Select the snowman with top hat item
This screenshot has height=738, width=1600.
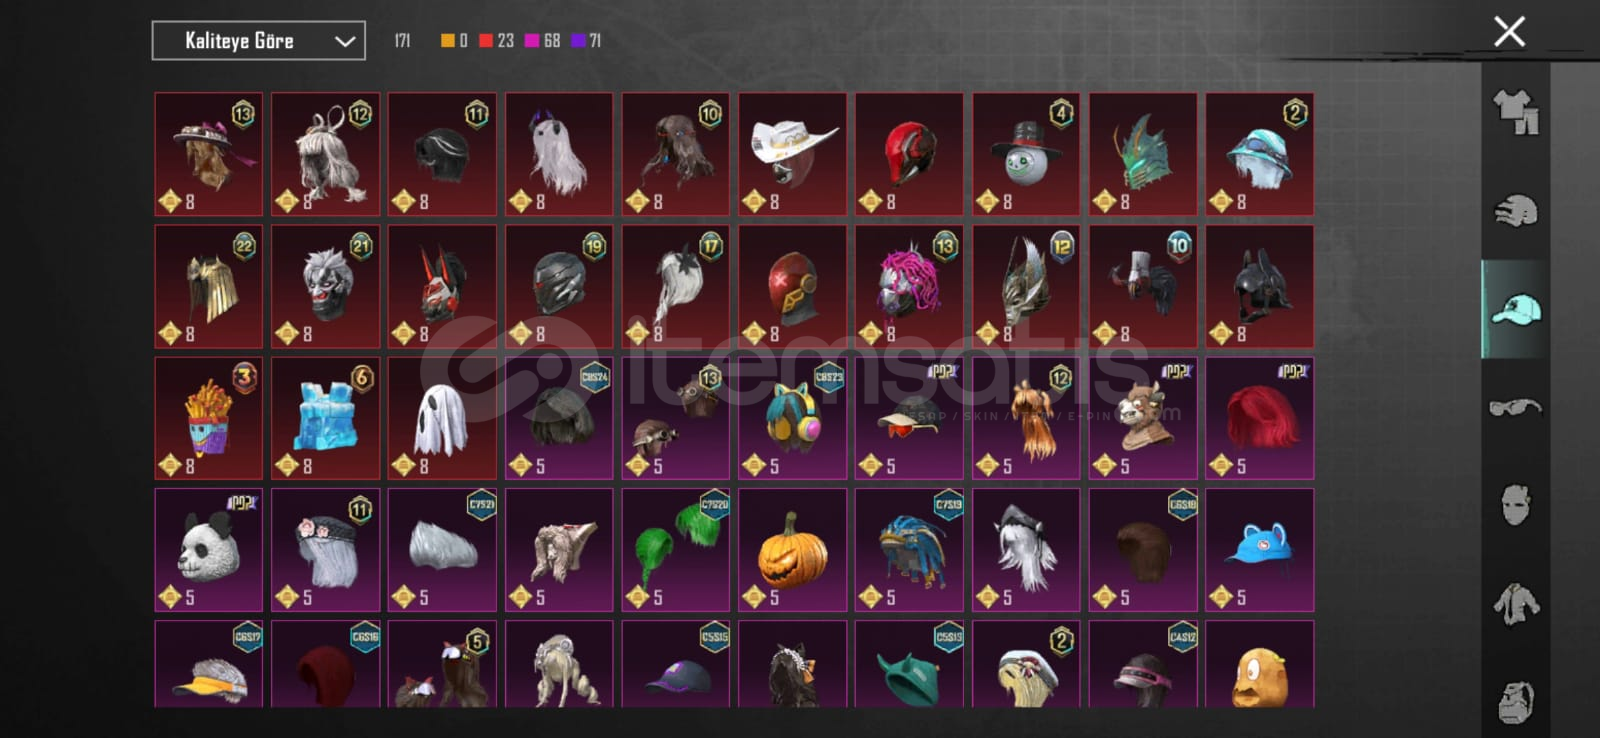1026,154
